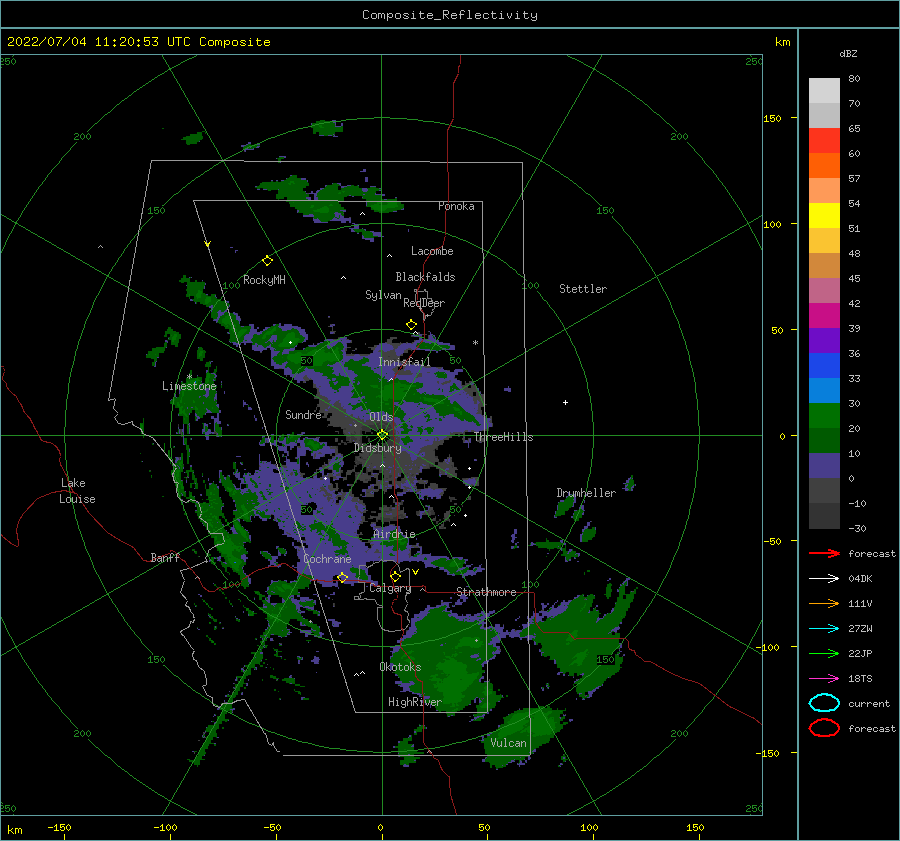The height and width of the screenshot is (841, 900).
Task: Click the Olds city label
Action: [381, 417]
